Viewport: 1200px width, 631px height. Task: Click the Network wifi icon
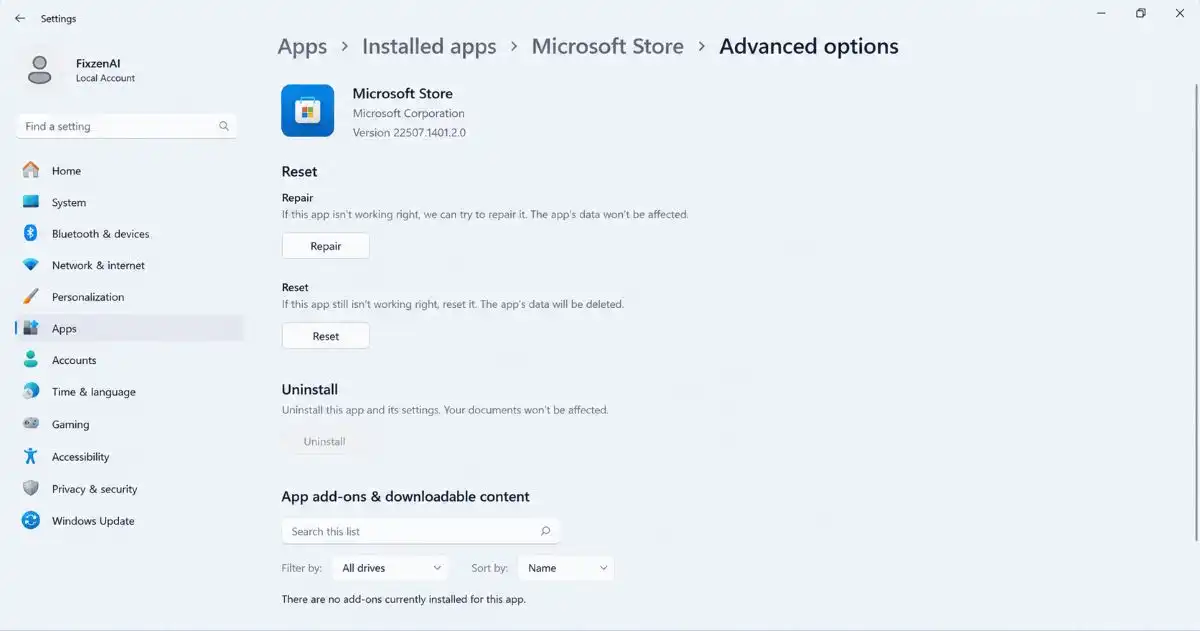(x=31, y=265)
